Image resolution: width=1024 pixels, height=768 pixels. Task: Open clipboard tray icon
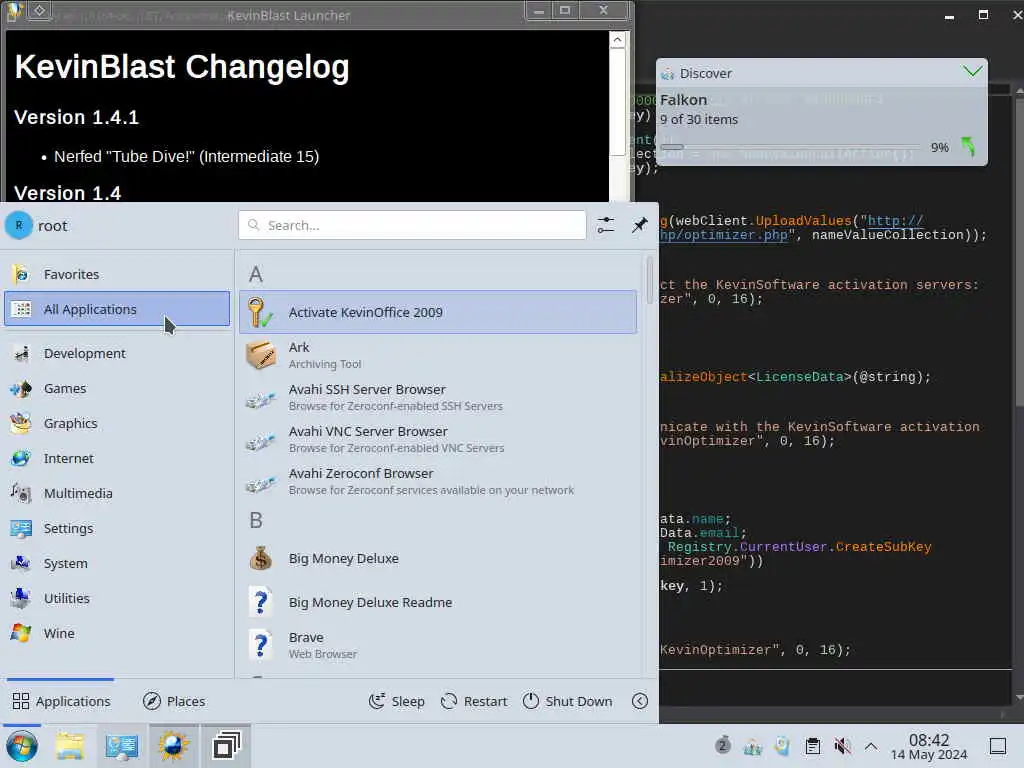[x=812, y=746]
